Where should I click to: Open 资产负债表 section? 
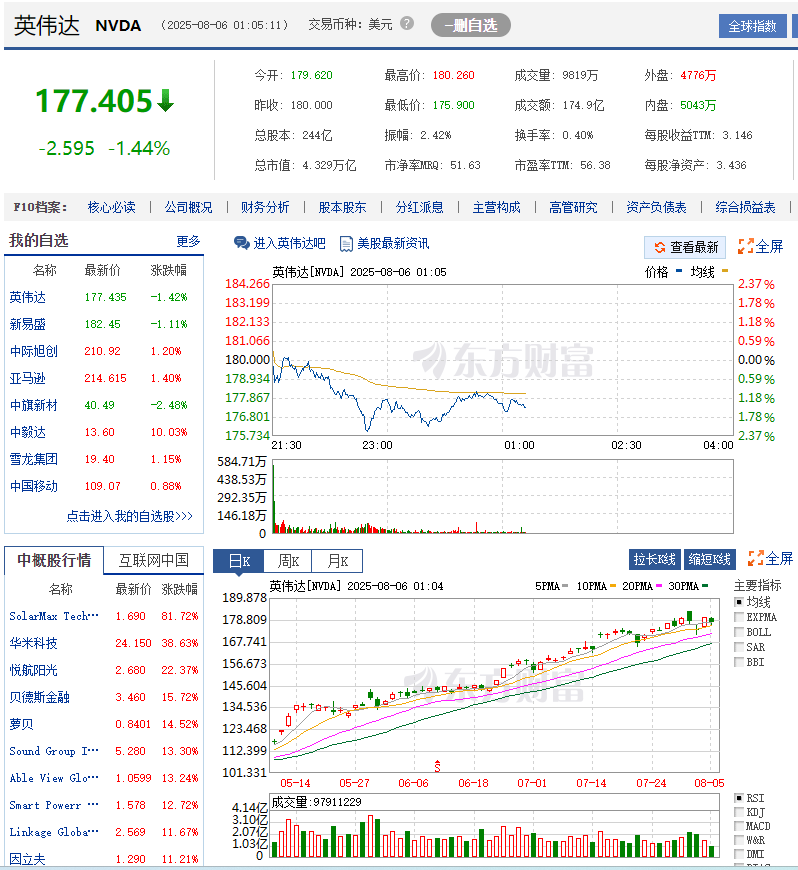click(656, 208)
